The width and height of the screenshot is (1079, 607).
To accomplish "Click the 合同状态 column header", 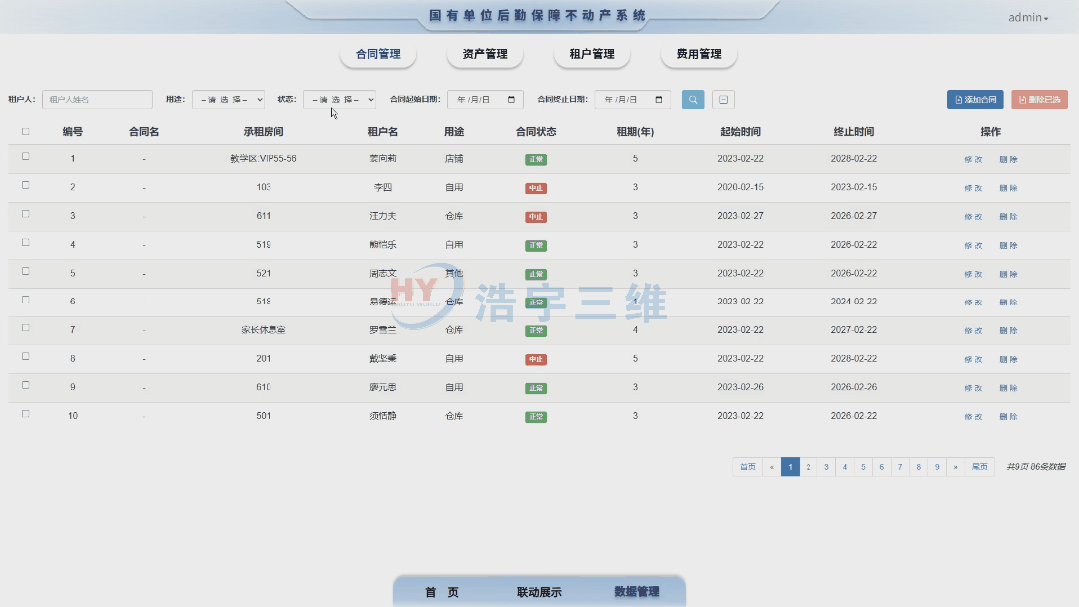I will pos(536,131).
